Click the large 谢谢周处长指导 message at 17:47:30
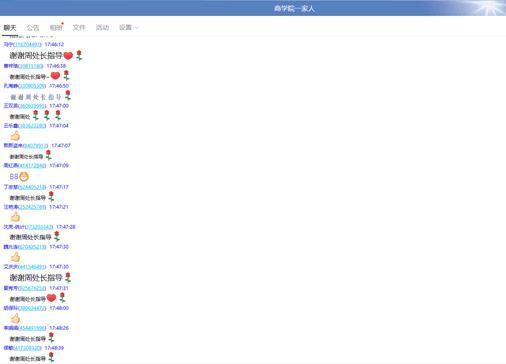Screen dimensions: 506x364 (x=36, y=278)
